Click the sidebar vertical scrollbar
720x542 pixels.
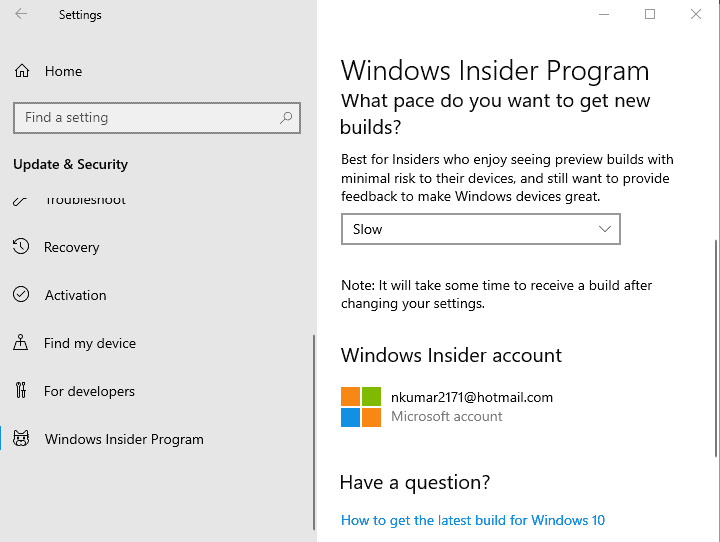point(314,432)
